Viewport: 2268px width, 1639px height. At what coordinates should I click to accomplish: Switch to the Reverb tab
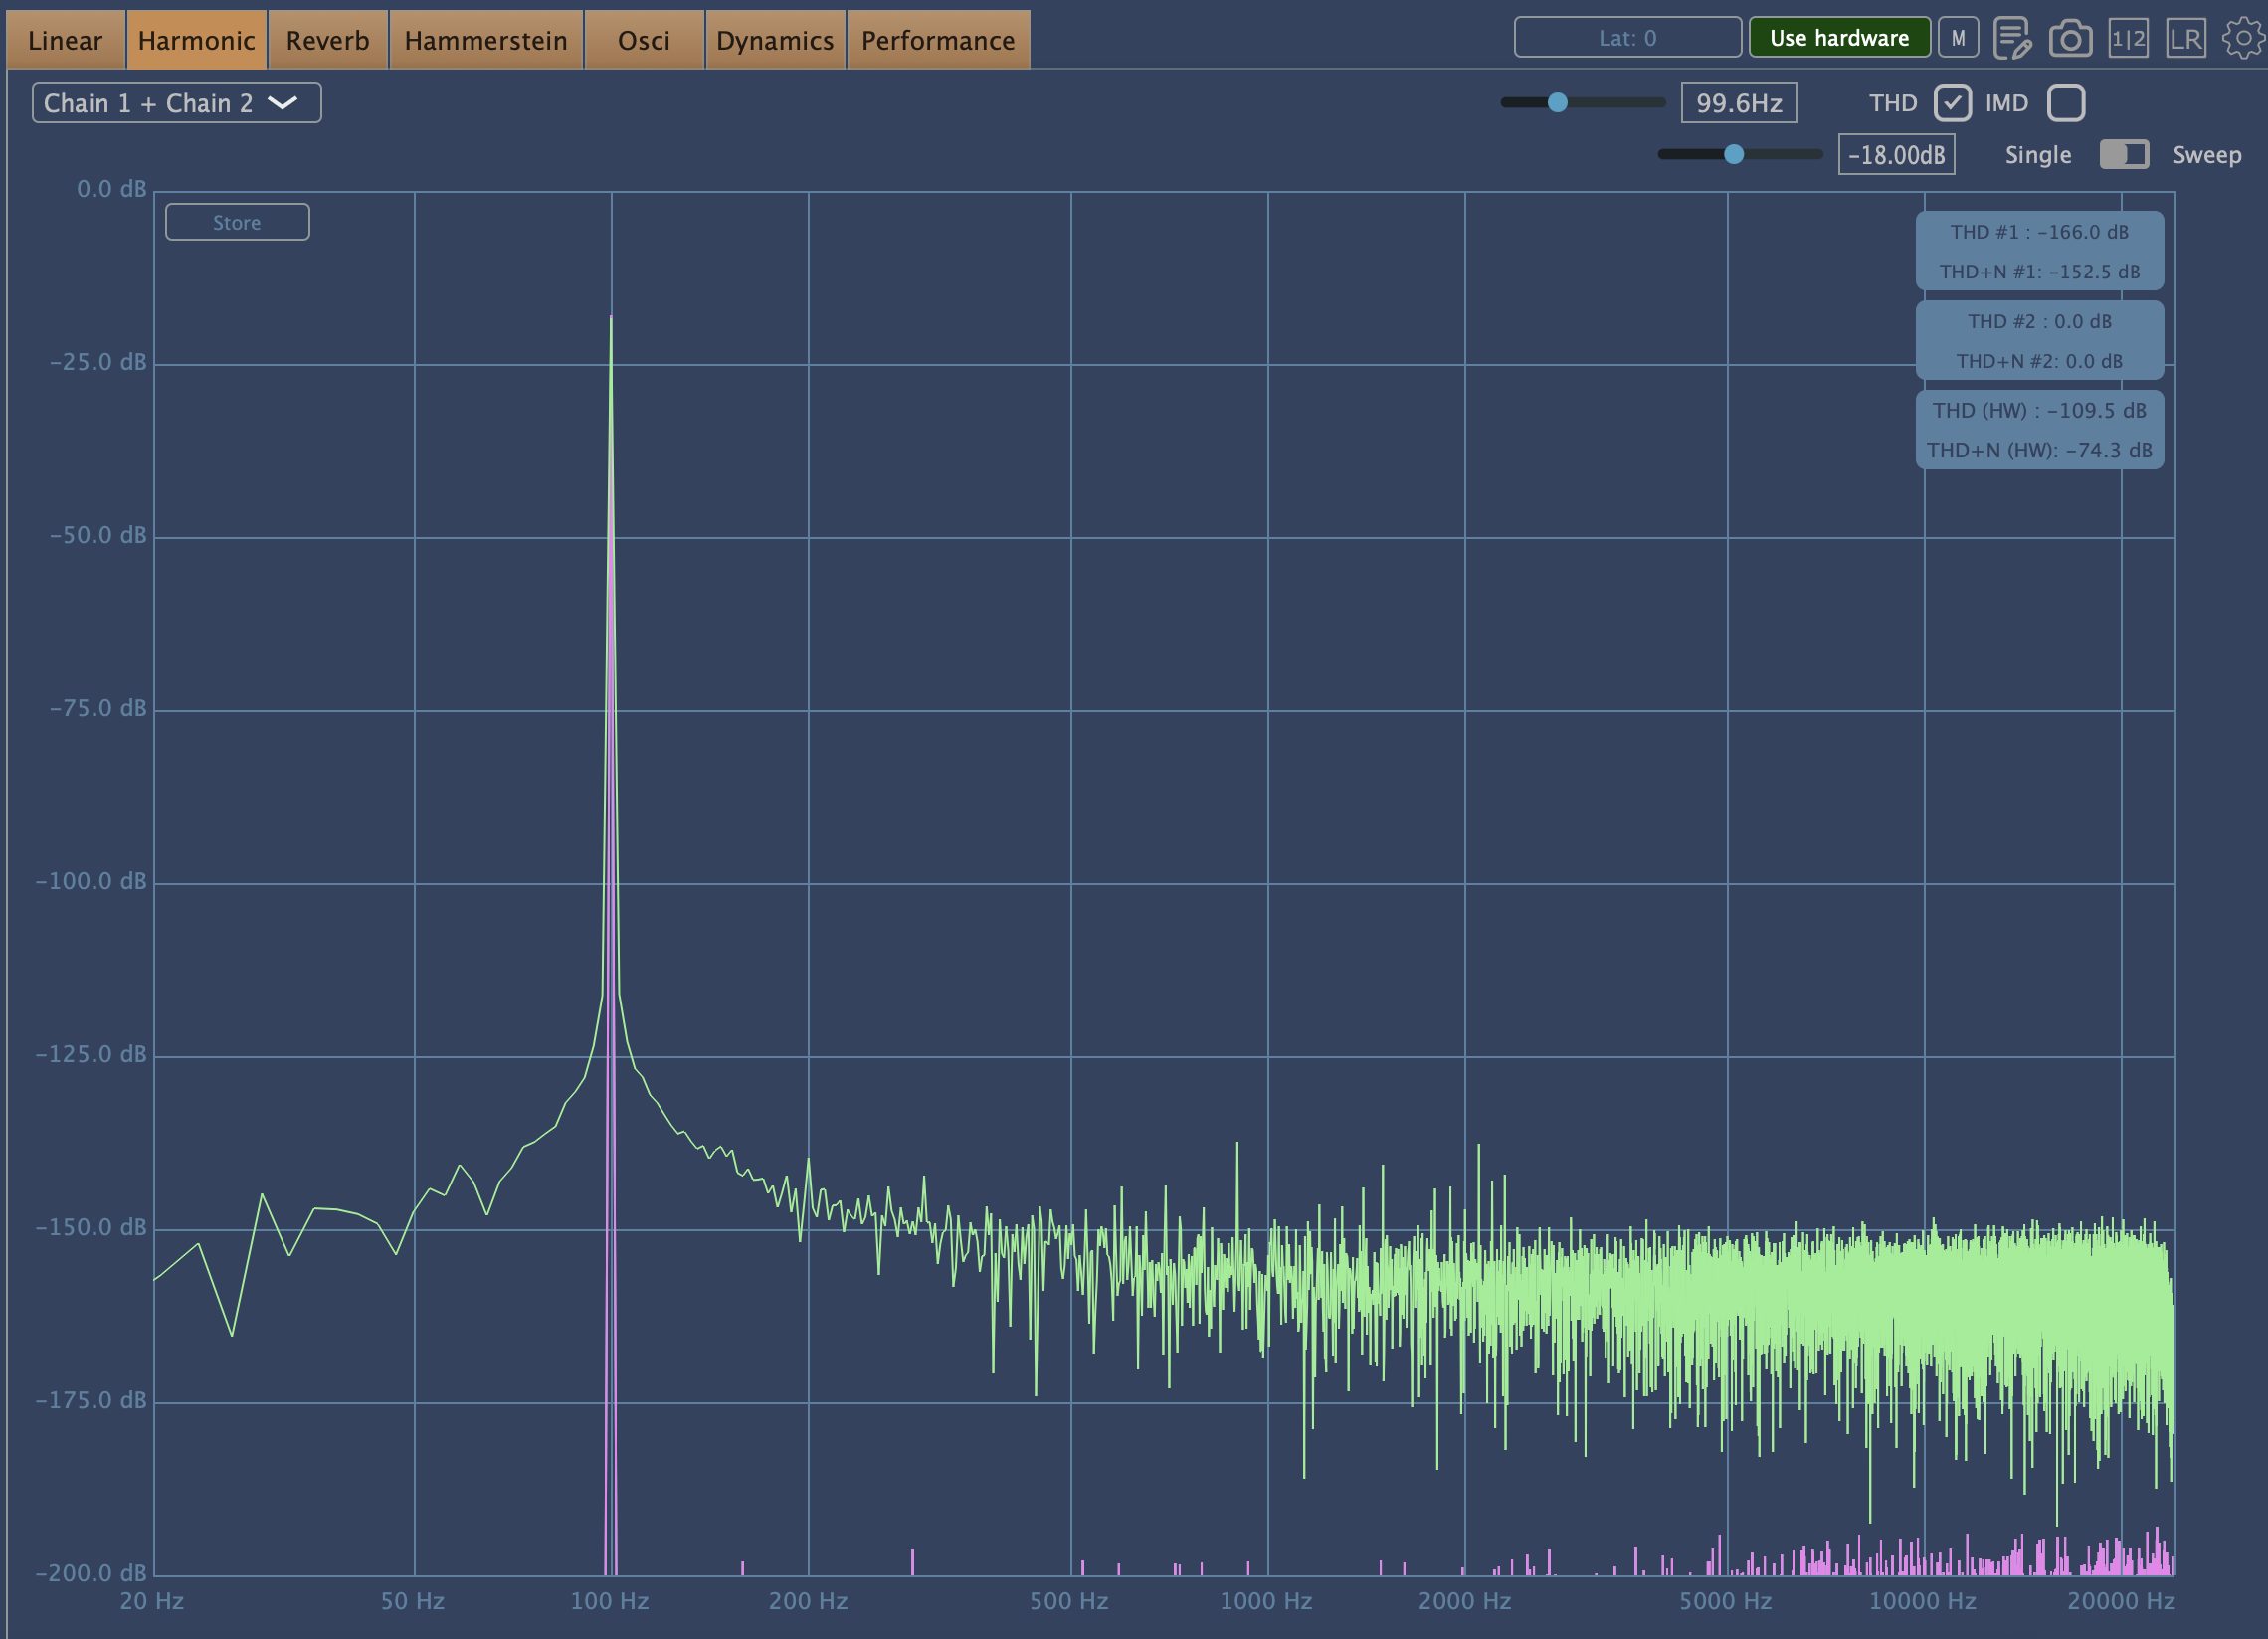(x=328, y=40)
